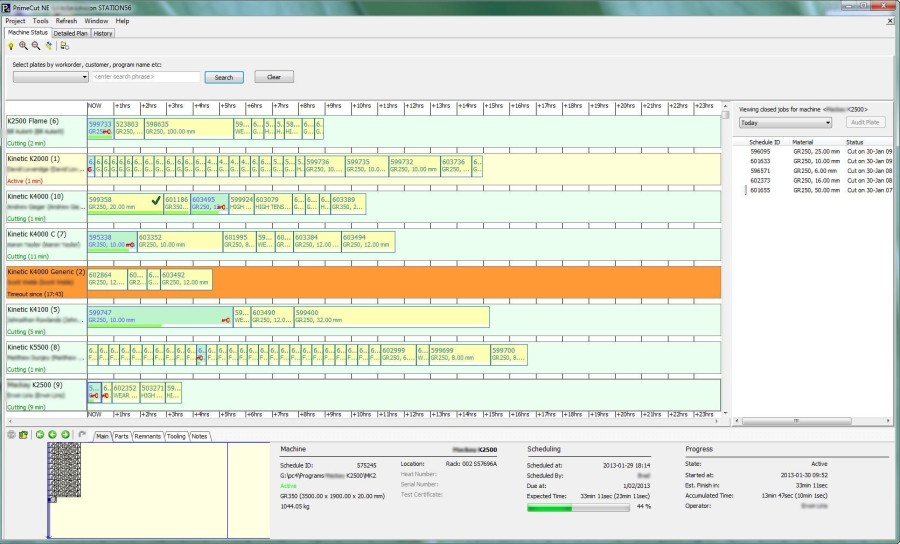Image resolution: width=900 pixels, height=544 pixels.
Task: Open the plate search filter dropdown
Action: [51, 77]
